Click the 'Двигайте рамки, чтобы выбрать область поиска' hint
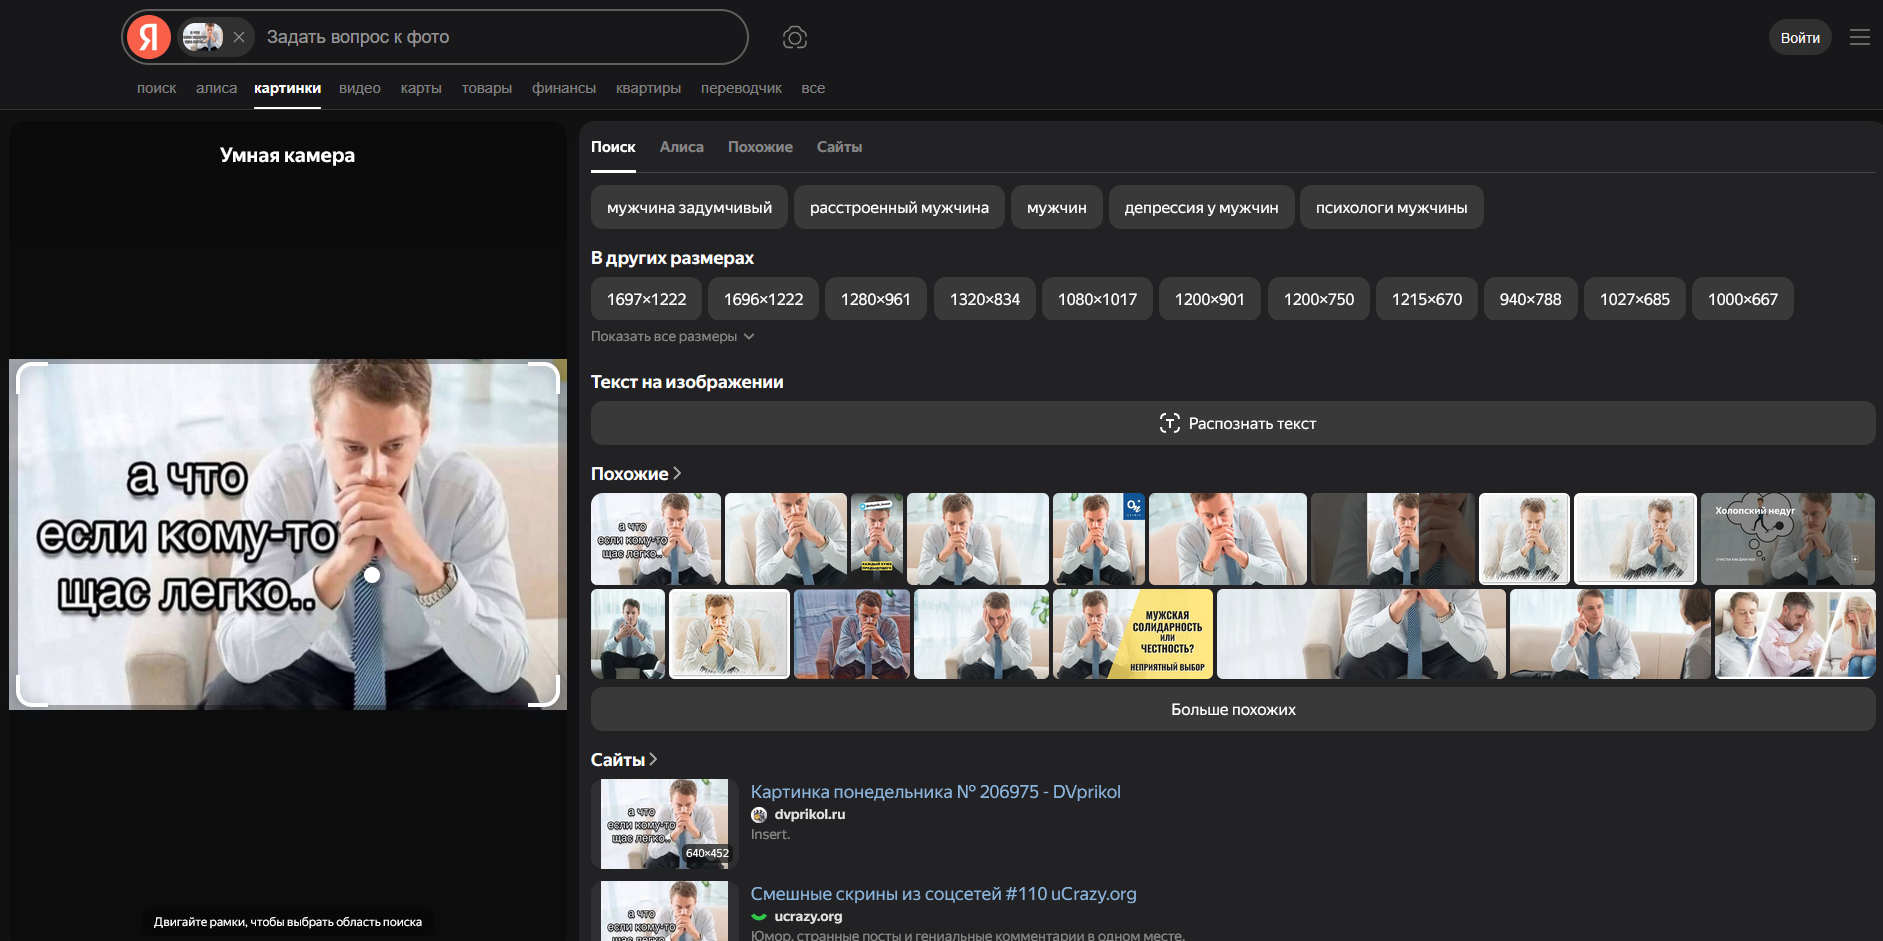This screenshot has width=1883, height=941. [288, 922]
